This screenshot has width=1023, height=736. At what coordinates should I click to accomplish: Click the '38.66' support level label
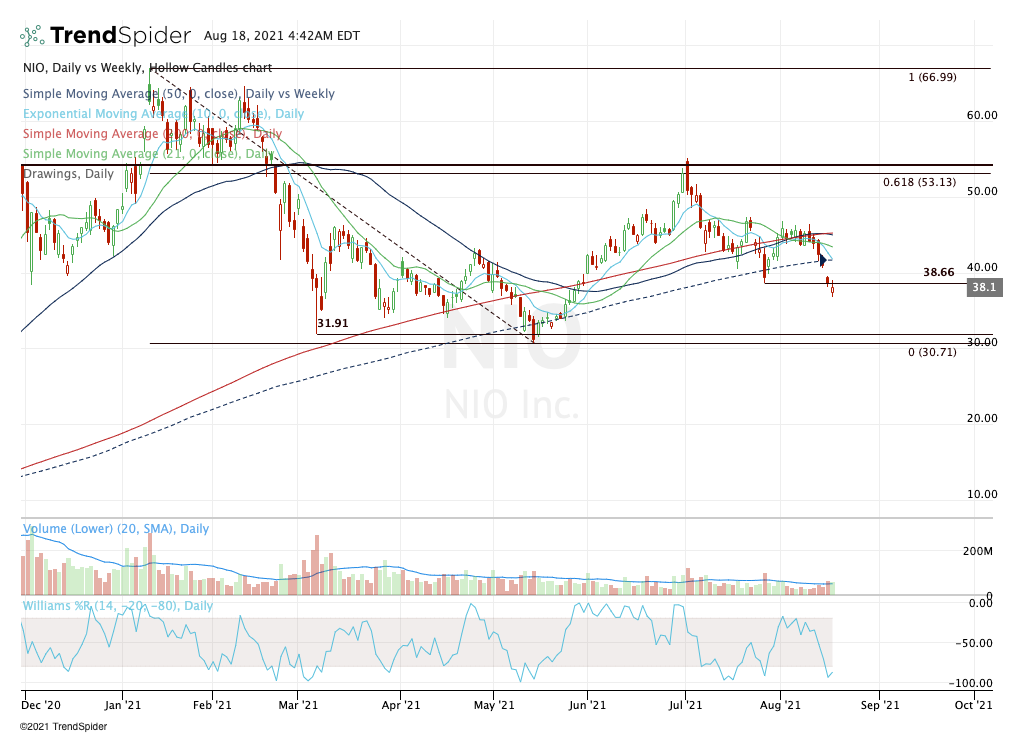(939, 272)
